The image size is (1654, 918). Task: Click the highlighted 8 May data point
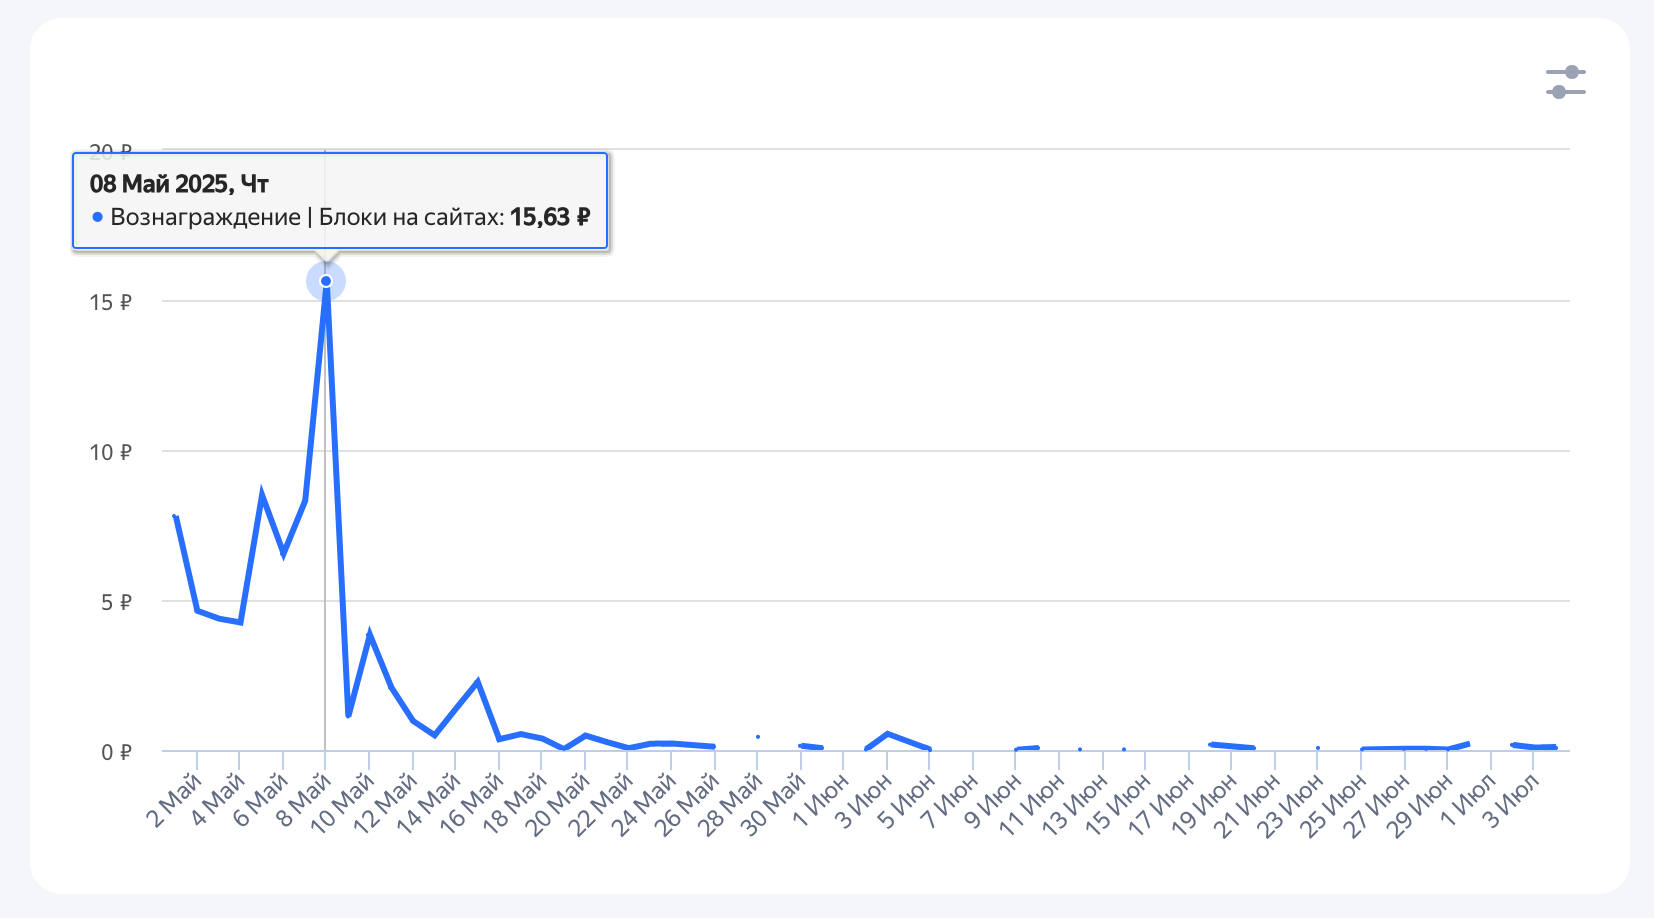326,281
